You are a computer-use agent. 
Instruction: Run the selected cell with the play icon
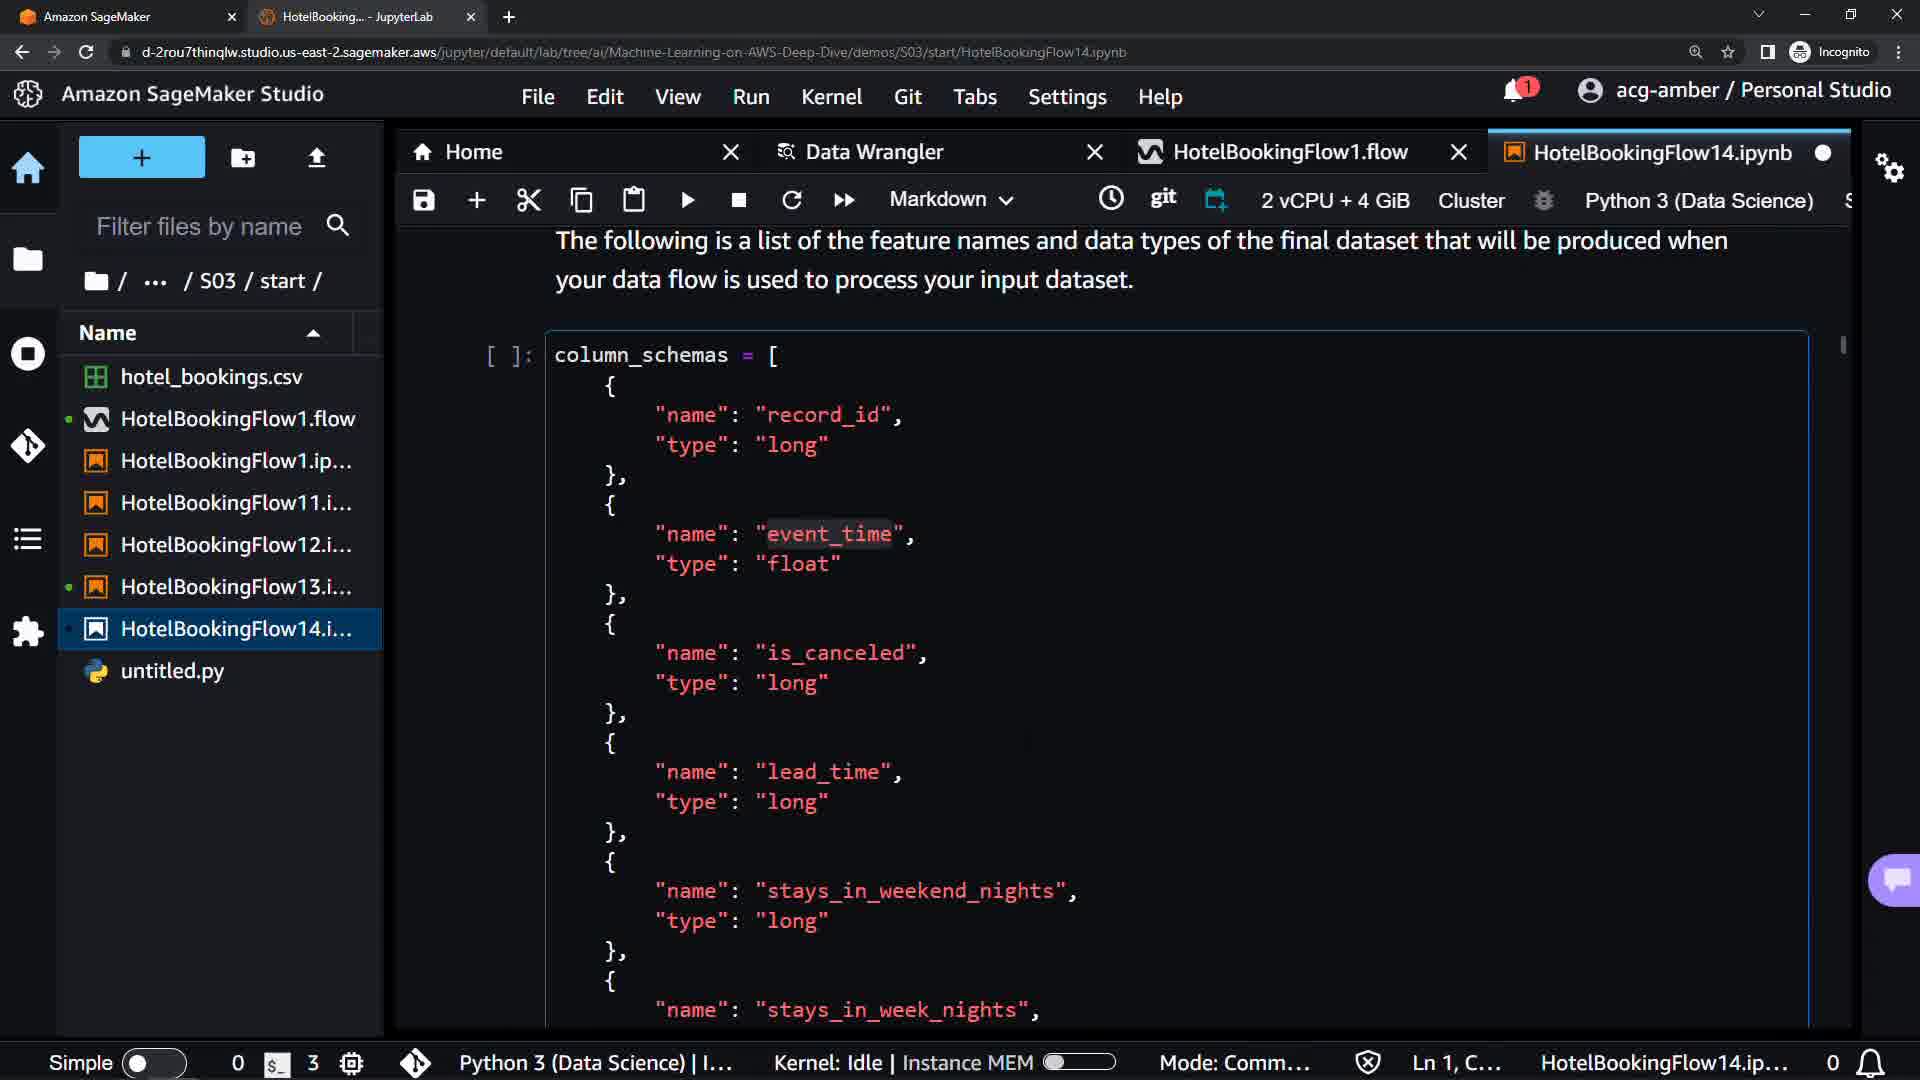[687, 200]
